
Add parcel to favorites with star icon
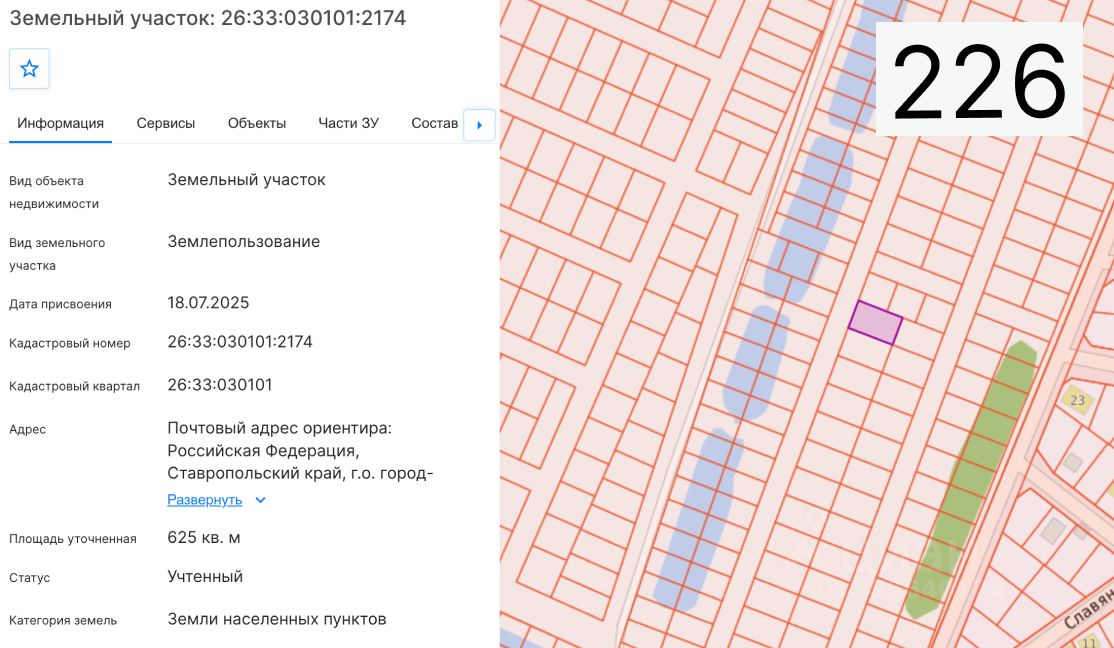(29, 69)
